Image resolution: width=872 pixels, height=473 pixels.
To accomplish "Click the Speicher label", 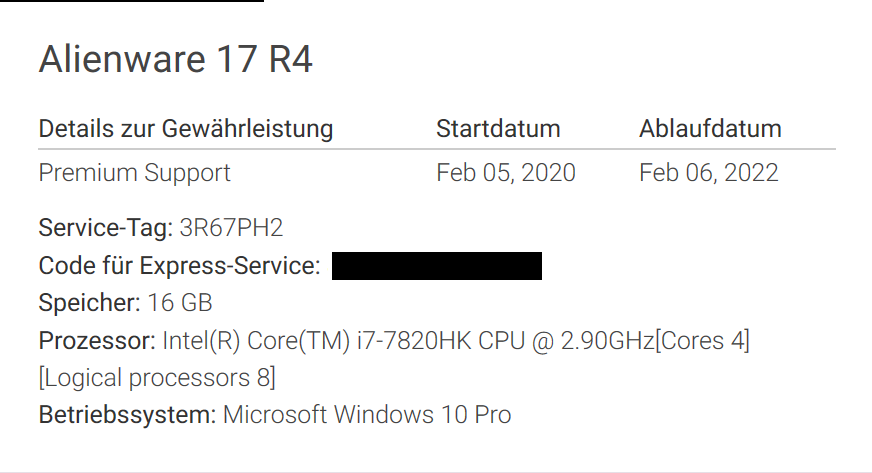I will (89, 303).
